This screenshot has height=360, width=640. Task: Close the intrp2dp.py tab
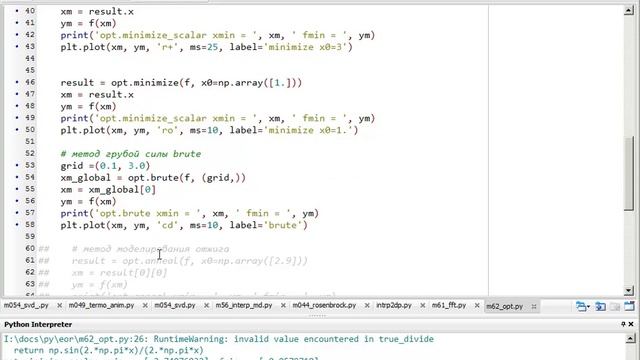point(422,305)
